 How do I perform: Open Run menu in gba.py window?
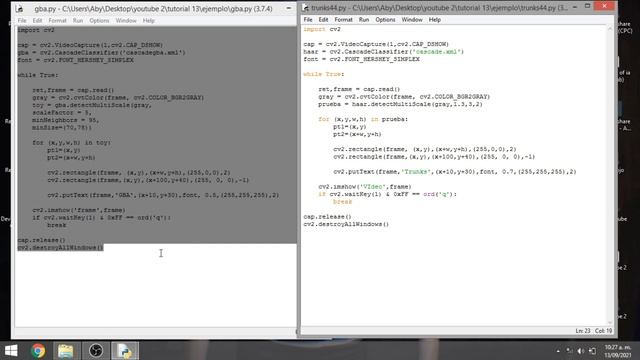click(78, 20)
